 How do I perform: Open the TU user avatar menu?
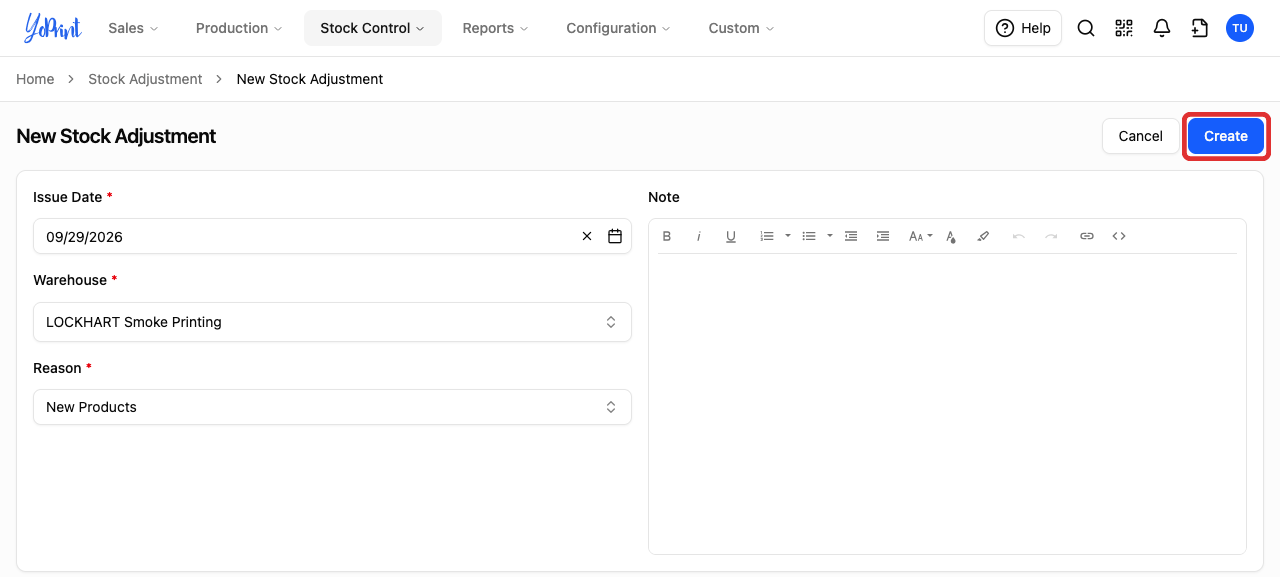(1240, 28)
